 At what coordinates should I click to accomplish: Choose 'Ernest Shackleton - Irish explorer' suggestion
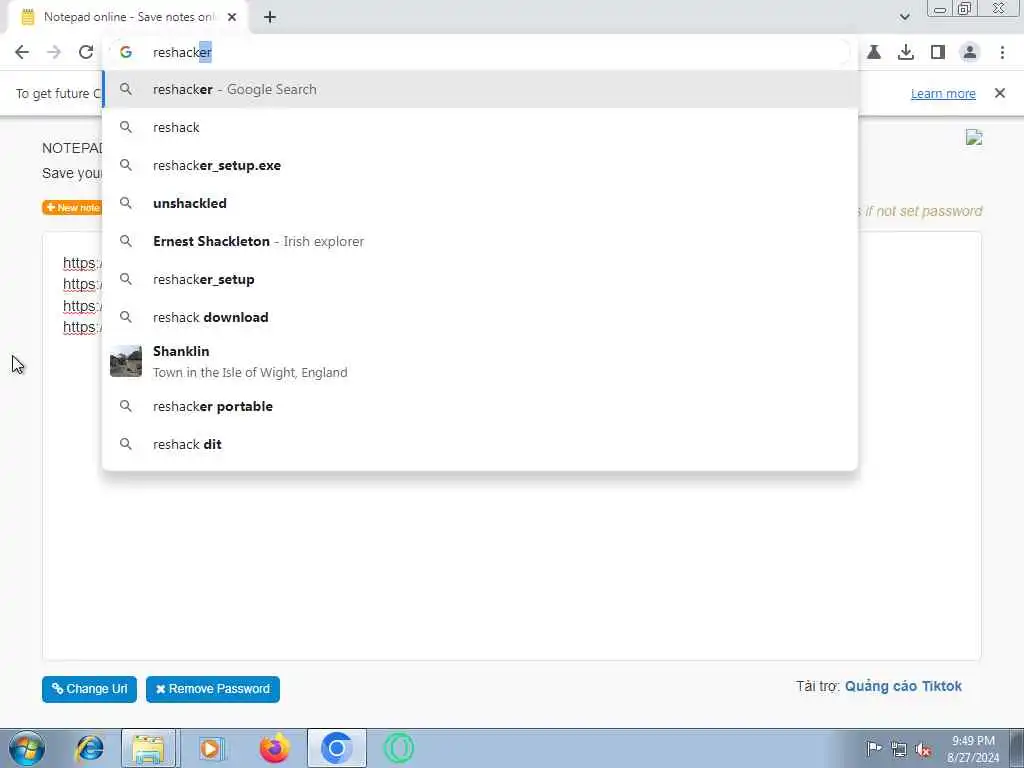click(x=480, y=241)
